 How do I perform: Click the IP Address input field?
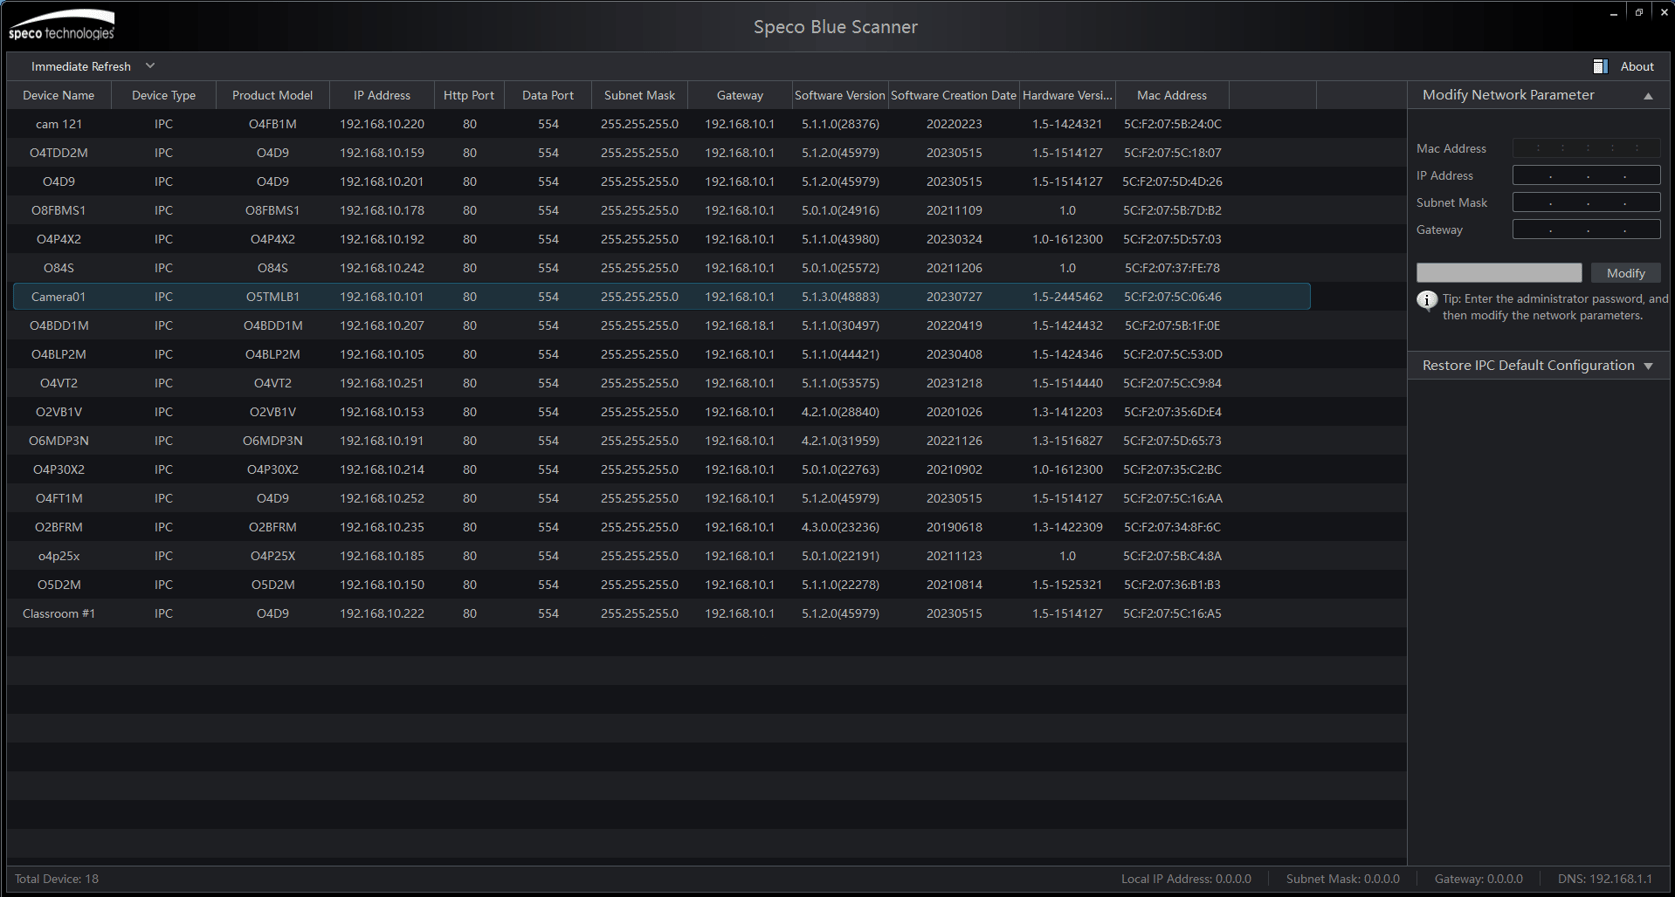point(1586,176)
